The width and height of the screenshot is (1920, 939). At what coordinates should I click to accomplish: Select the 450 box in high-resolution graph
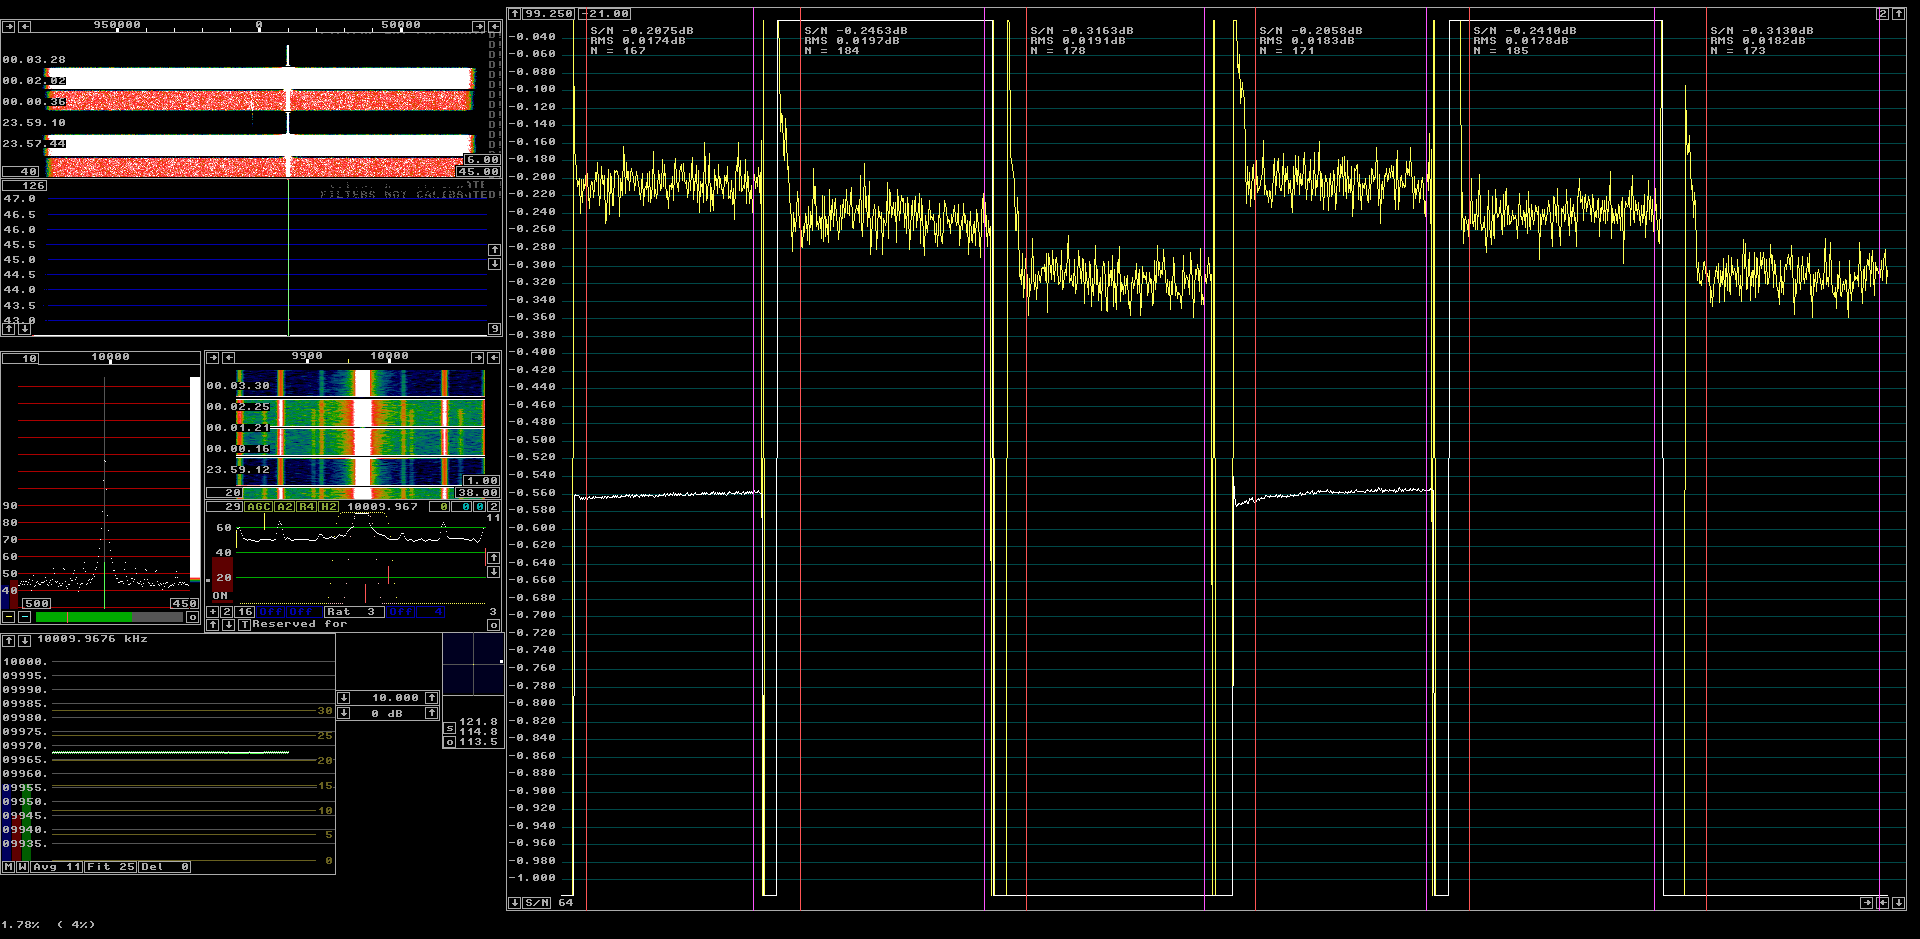pyautogui.click(x=184, y=603)
